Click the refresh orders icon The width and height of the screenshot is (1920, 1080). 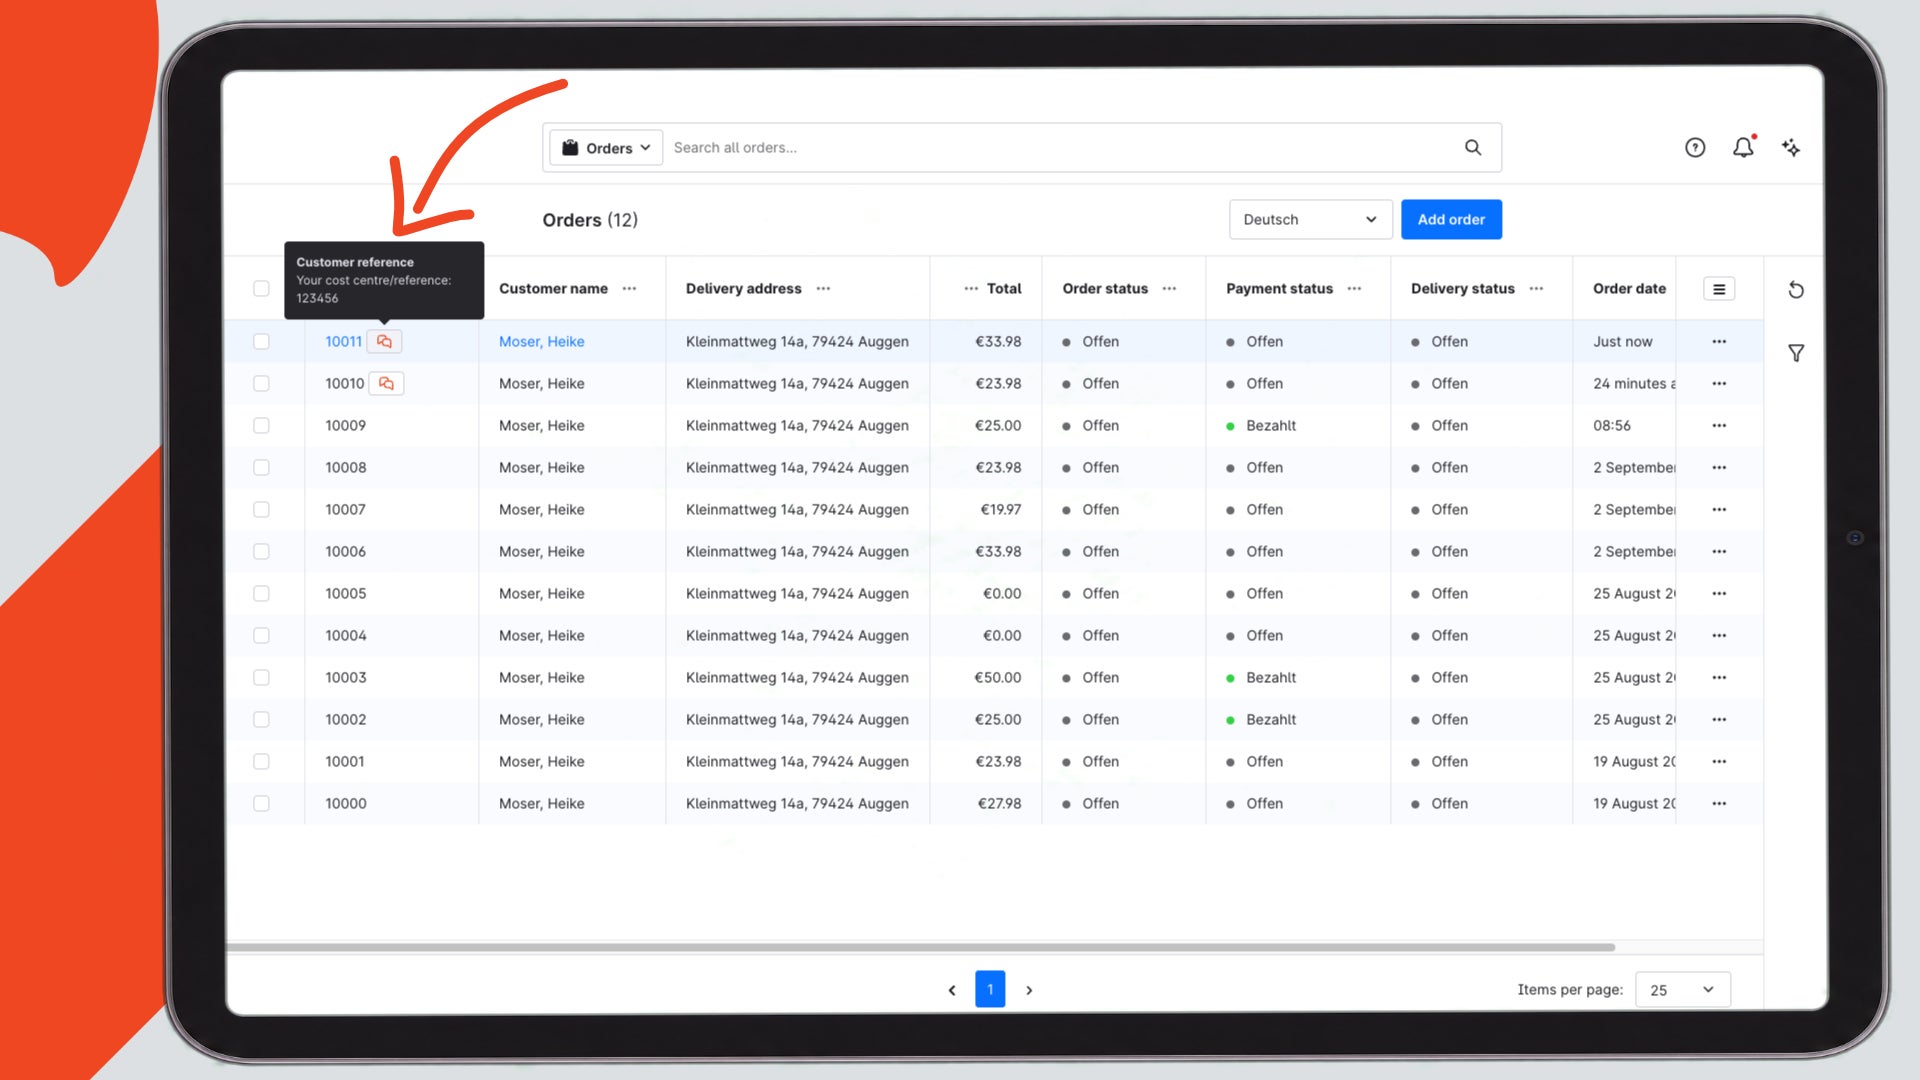(1796, 290)
